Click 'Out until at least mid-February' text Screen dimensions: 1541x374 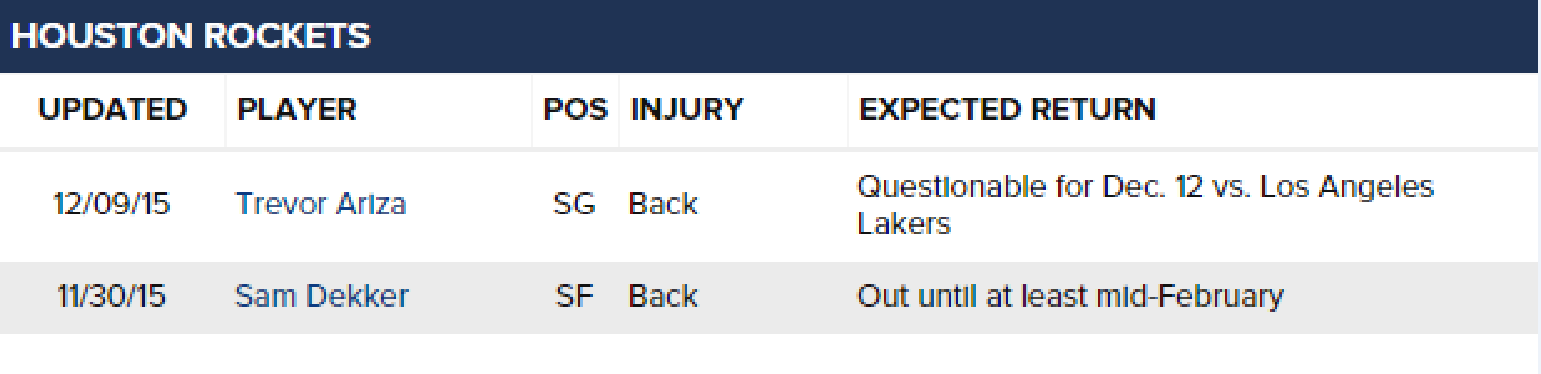[x=1070, y=297]
